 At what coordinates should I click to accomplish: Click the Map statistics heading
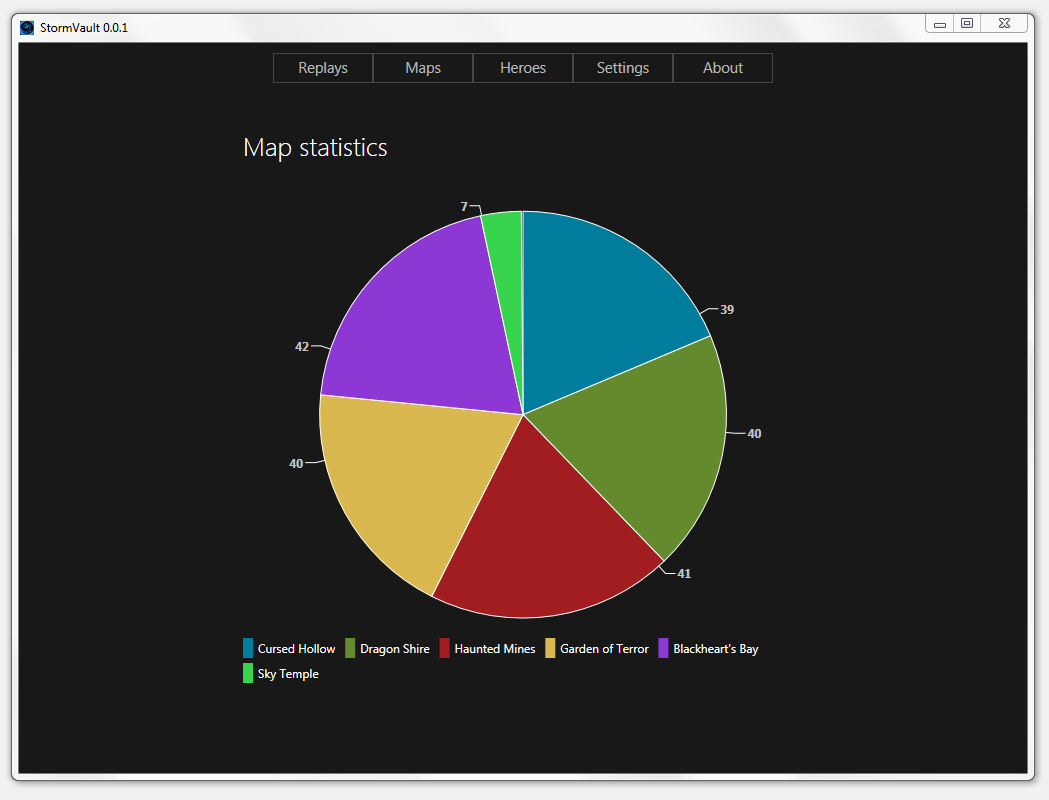(315, 148)
